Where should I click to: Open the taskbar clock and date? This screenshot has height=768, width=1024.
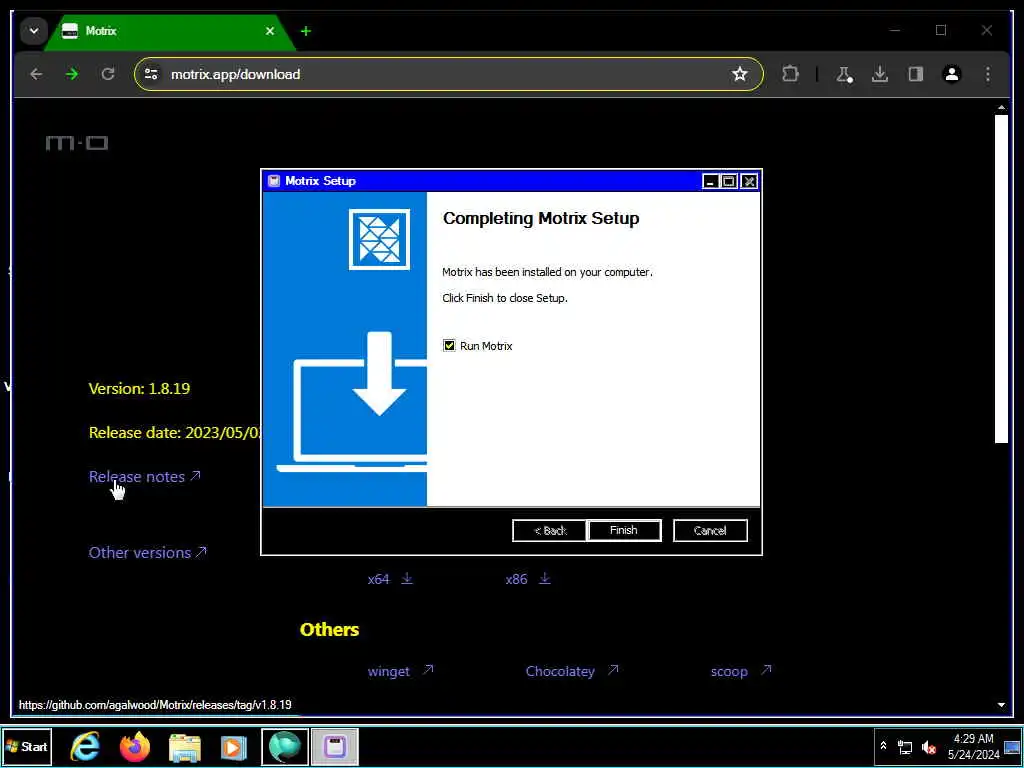(973, 746)
